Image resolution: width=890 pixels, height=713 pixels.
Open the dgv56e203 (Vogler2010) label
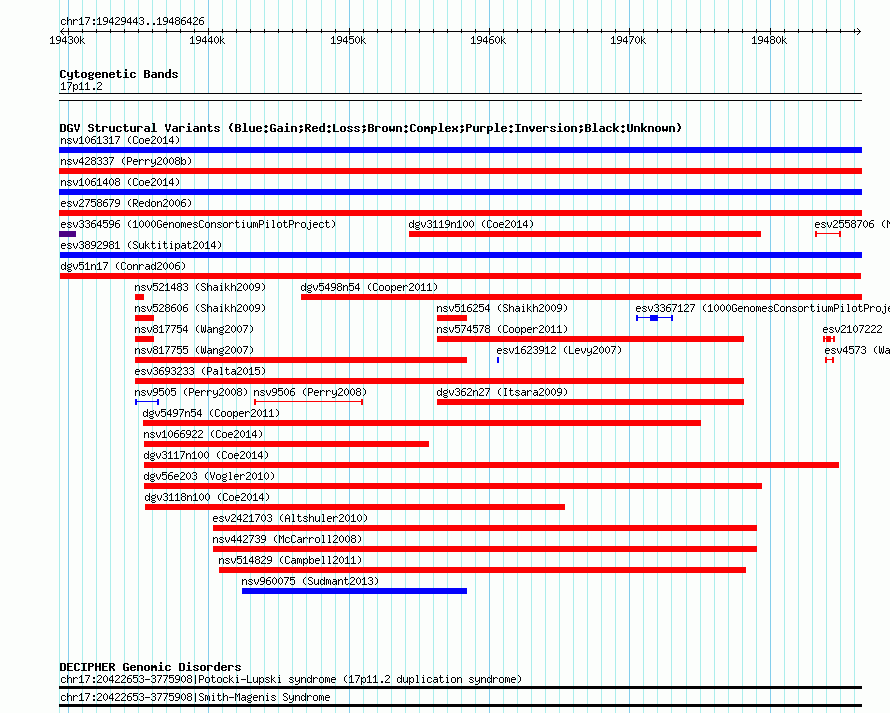tap(209, 476)
